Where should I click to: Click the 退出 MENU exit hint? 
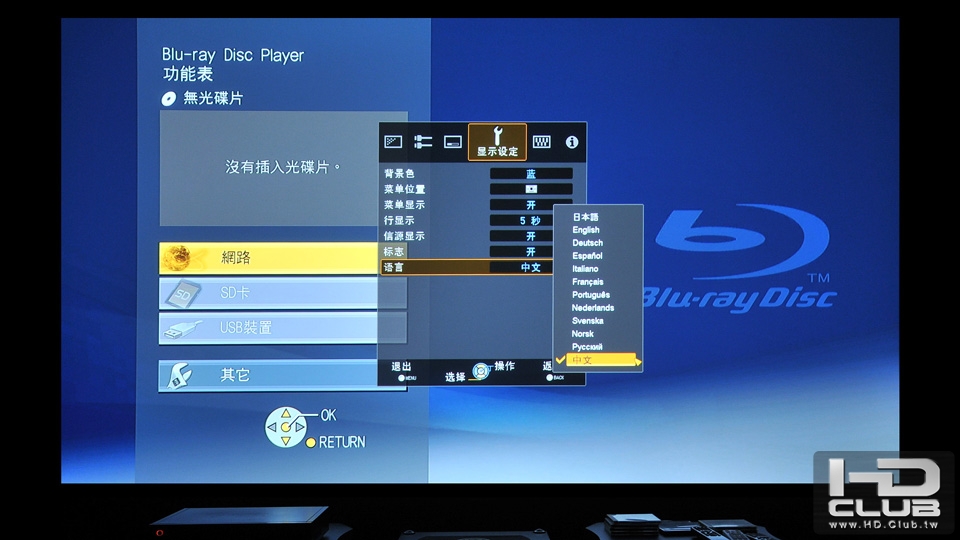tap(403, 371)
